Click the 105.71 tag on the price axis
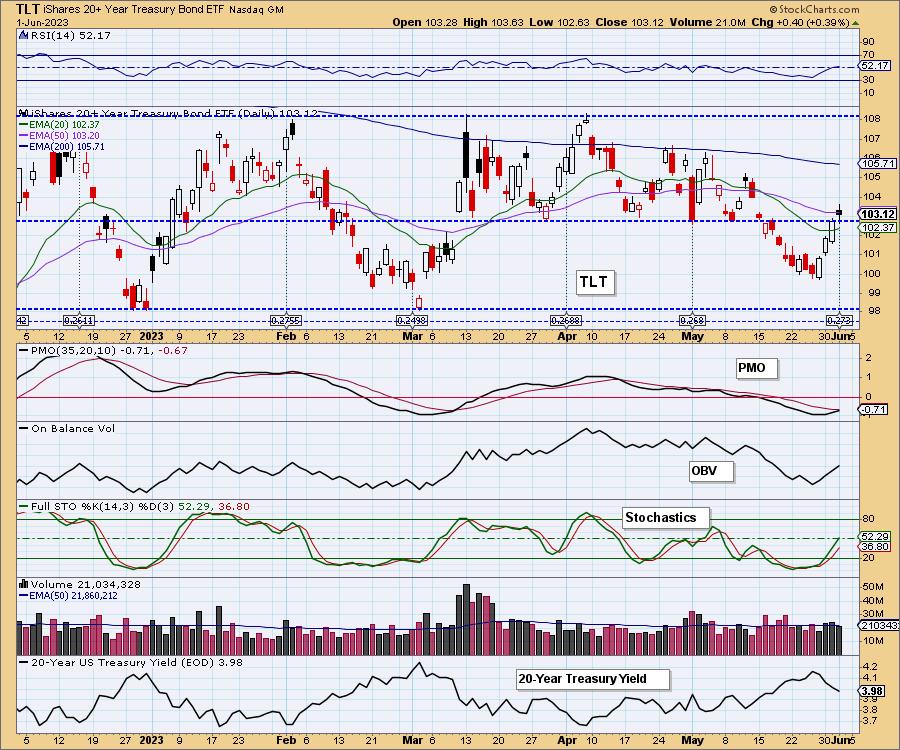The image size is (900, 750). (x=878, y=164)
